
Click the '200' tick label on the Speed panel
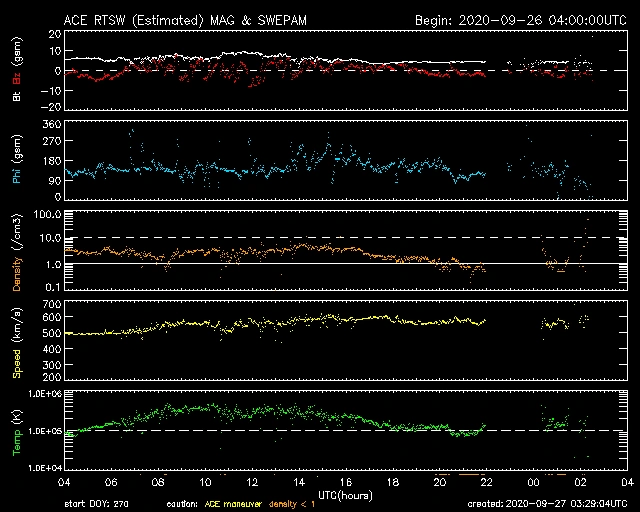pyautogui.click(x=52, y=377)
